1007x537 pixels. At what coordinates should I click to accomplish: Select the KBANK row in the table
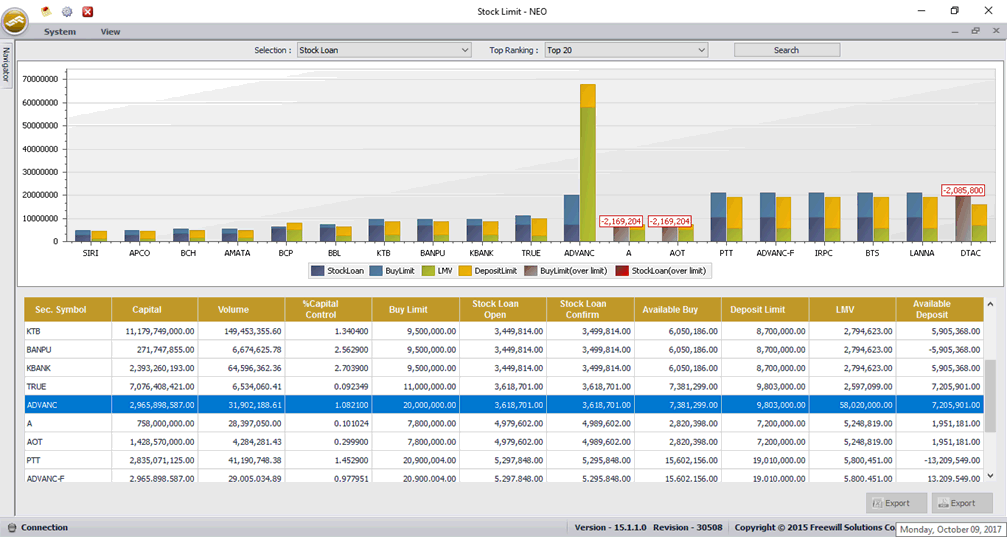(504, 368)
